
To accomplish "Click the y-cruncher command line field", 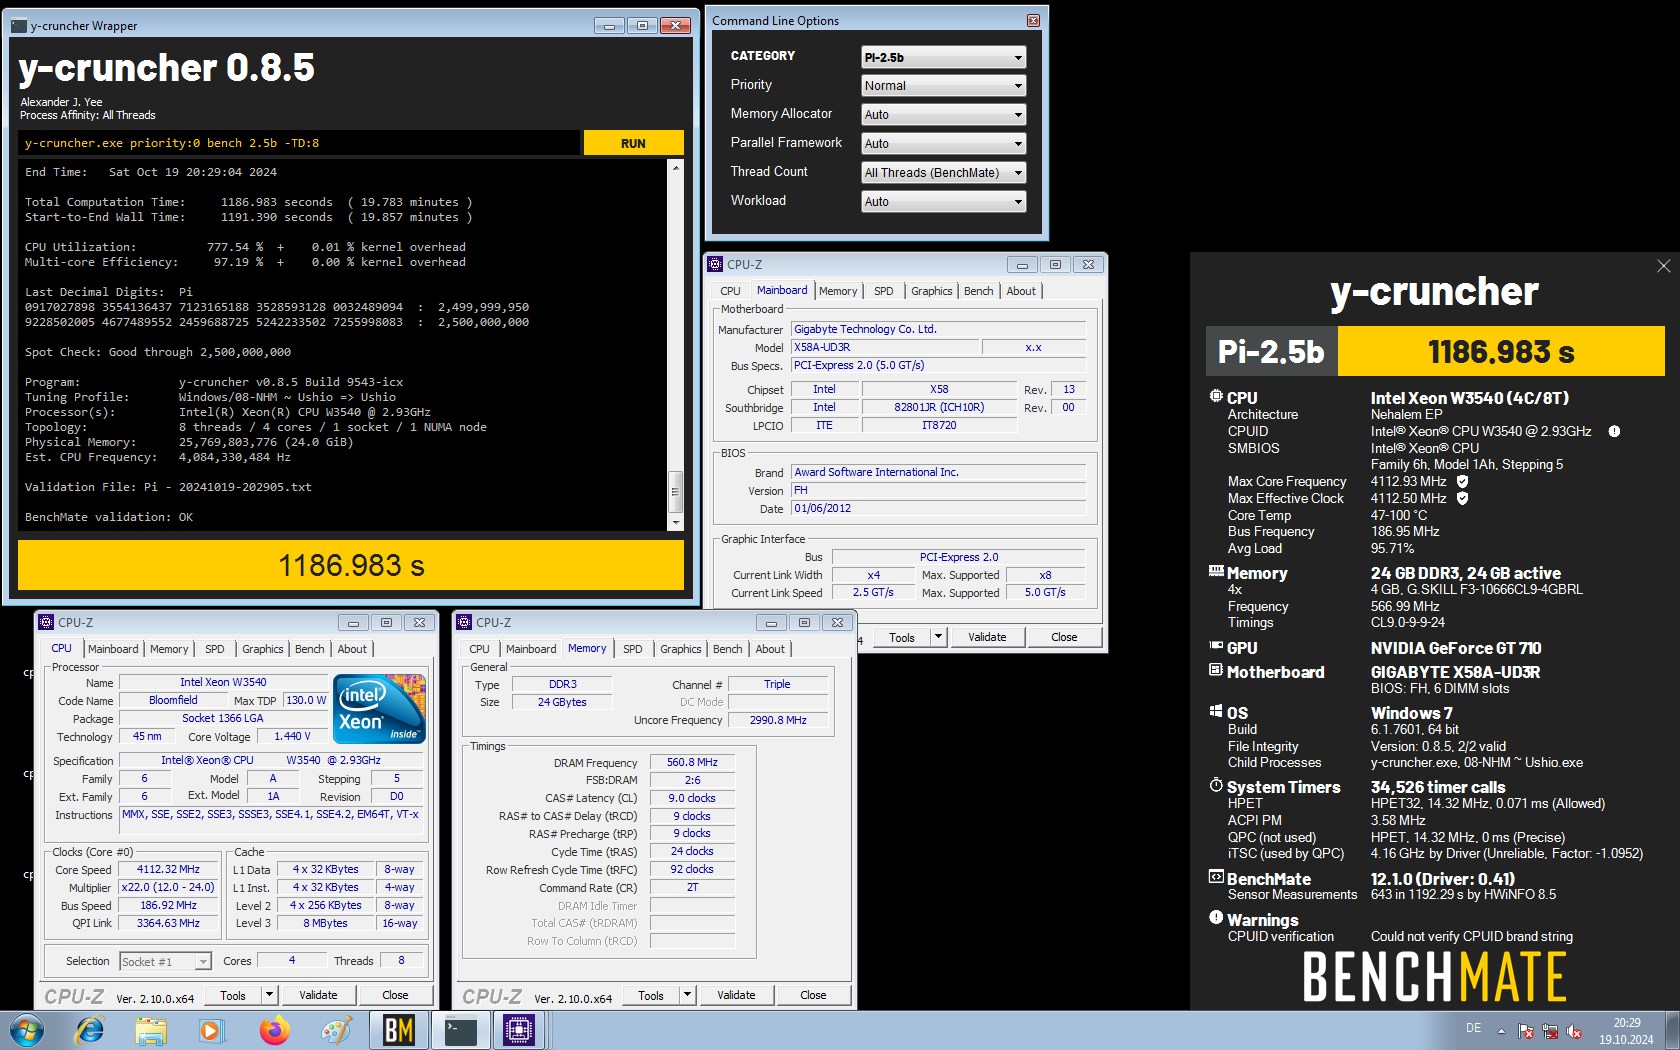I will pyautogui.click(x=300, y=143).
